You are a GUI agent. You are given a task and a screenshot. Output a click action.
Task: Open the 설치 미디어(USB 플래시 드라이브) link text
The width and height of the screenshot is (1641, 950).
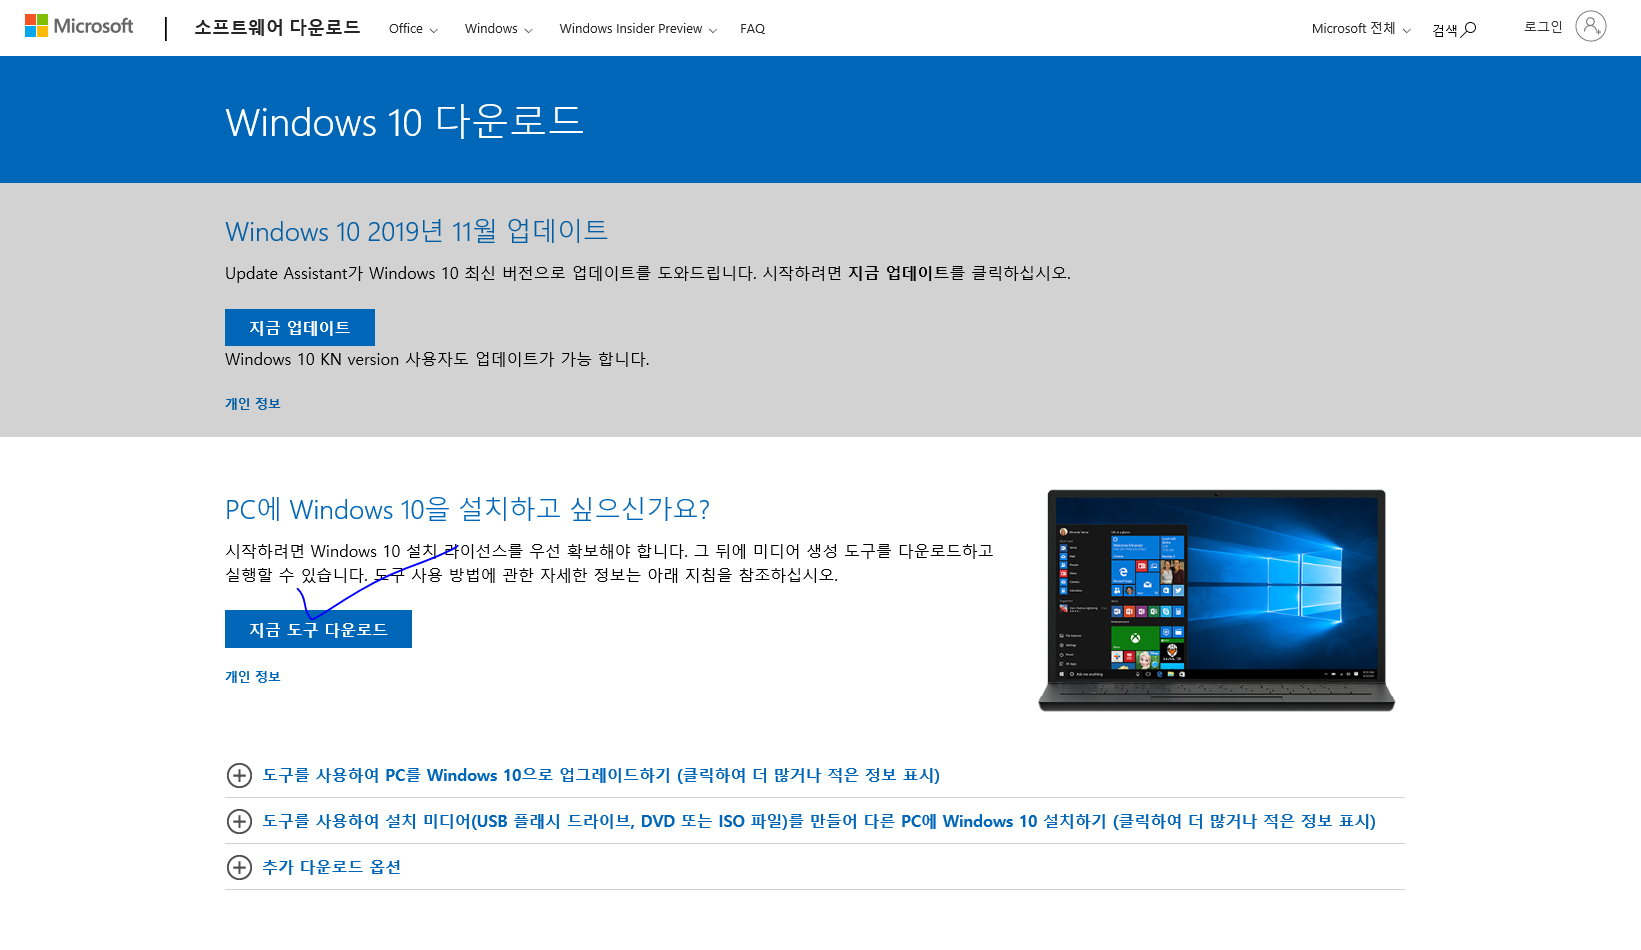coord(819,821)
